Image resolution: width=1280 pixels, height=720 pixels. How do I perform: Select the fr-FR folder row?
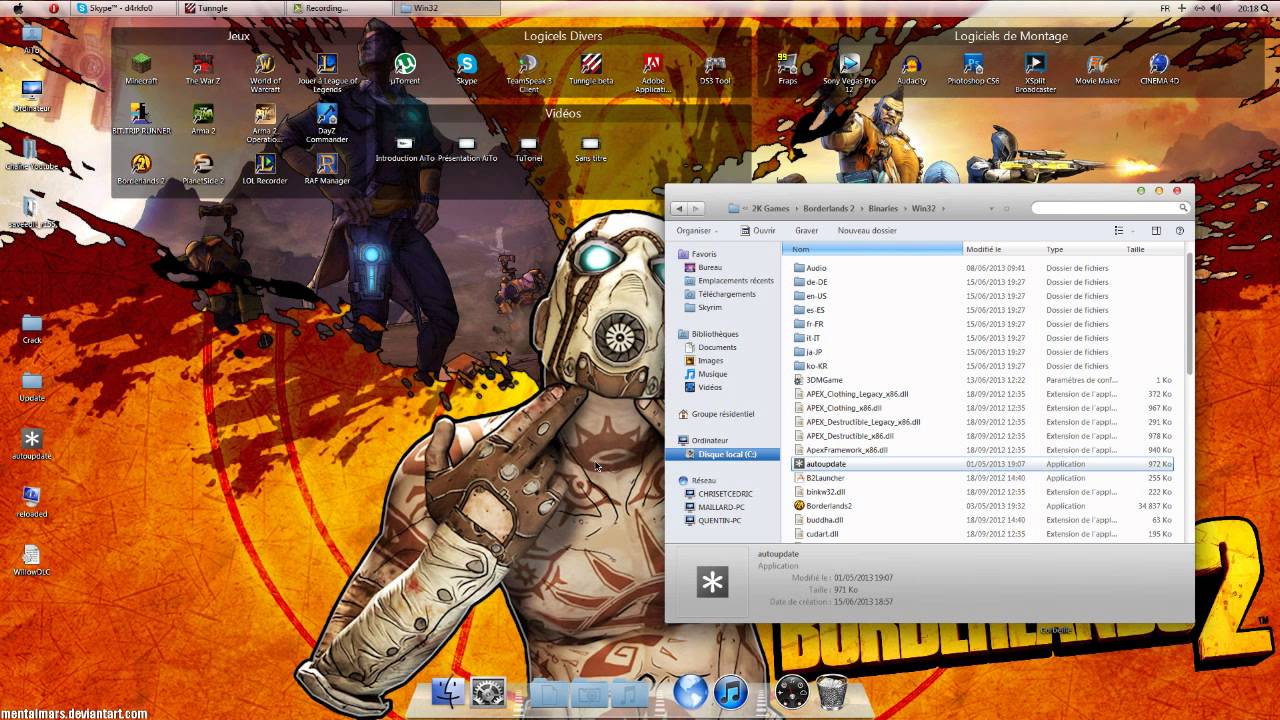(981, 324)
